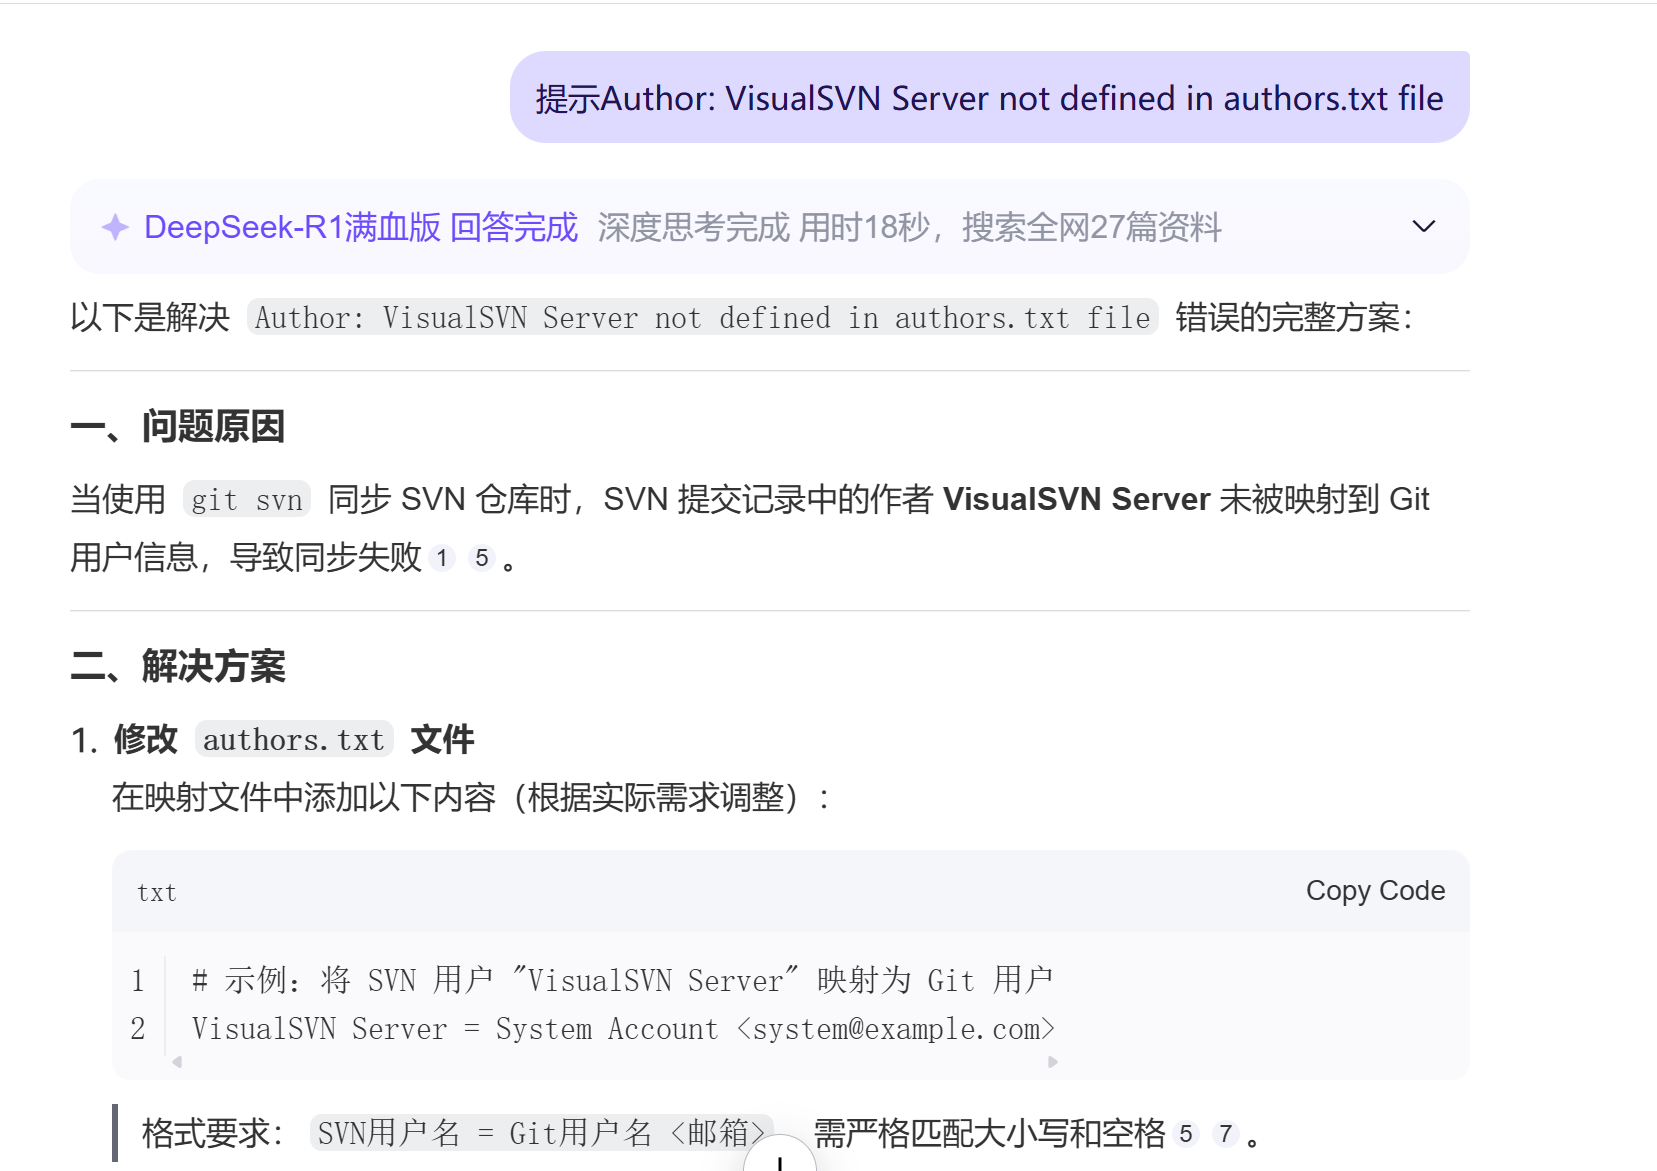Click 'DeepSeek-R1满血版 回答完成' label
Screen dimensions: 1657x1171
pyautogui.click(x=361, y=227)
